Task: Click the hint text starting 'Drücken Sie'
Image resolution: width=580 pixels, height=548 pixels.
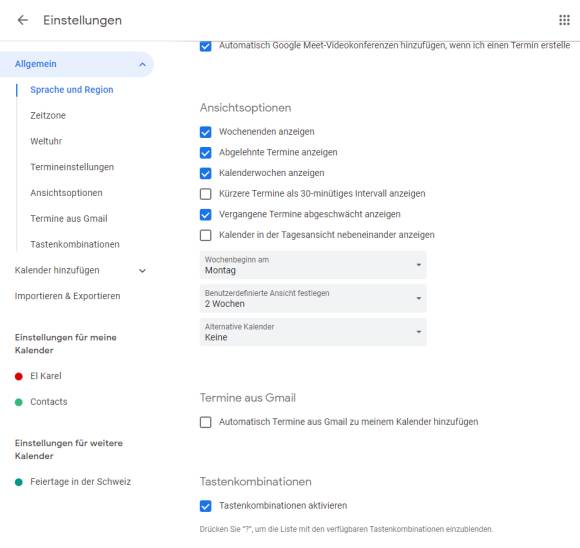Action: pyautogui.click(x=346, y=529)
